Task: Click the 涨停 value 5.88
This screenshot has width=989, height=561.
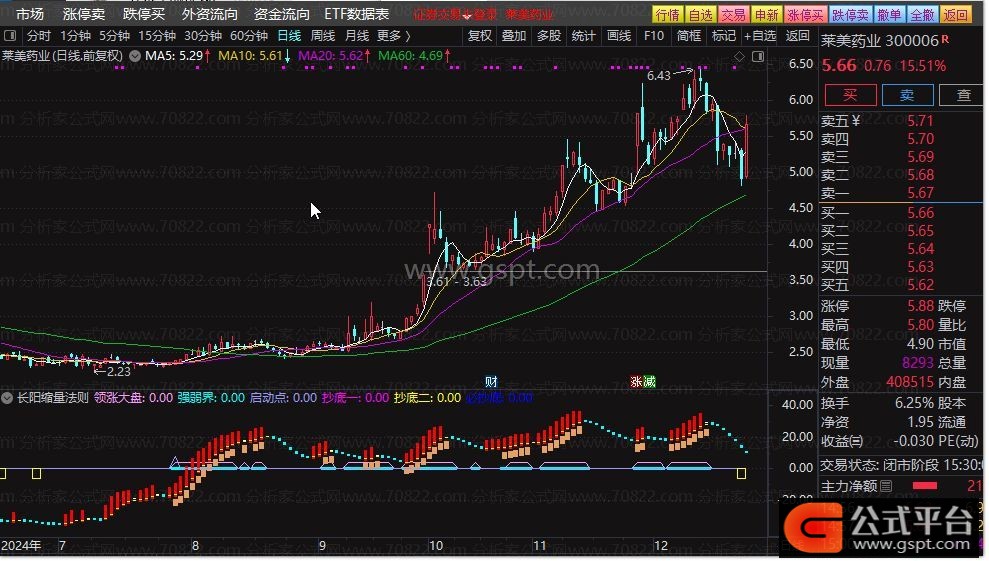Action: [x=920, y=306]
